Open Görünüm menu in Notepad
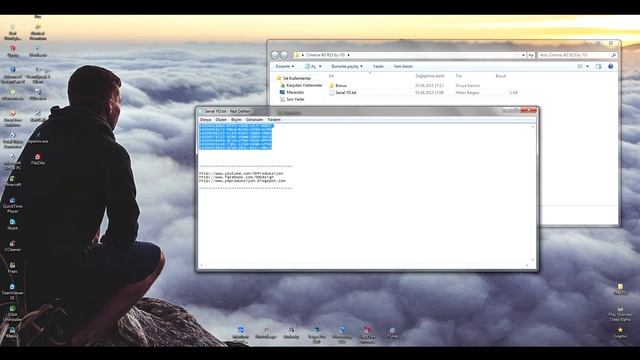Viewport: 640px width, 360px height. 254,120
